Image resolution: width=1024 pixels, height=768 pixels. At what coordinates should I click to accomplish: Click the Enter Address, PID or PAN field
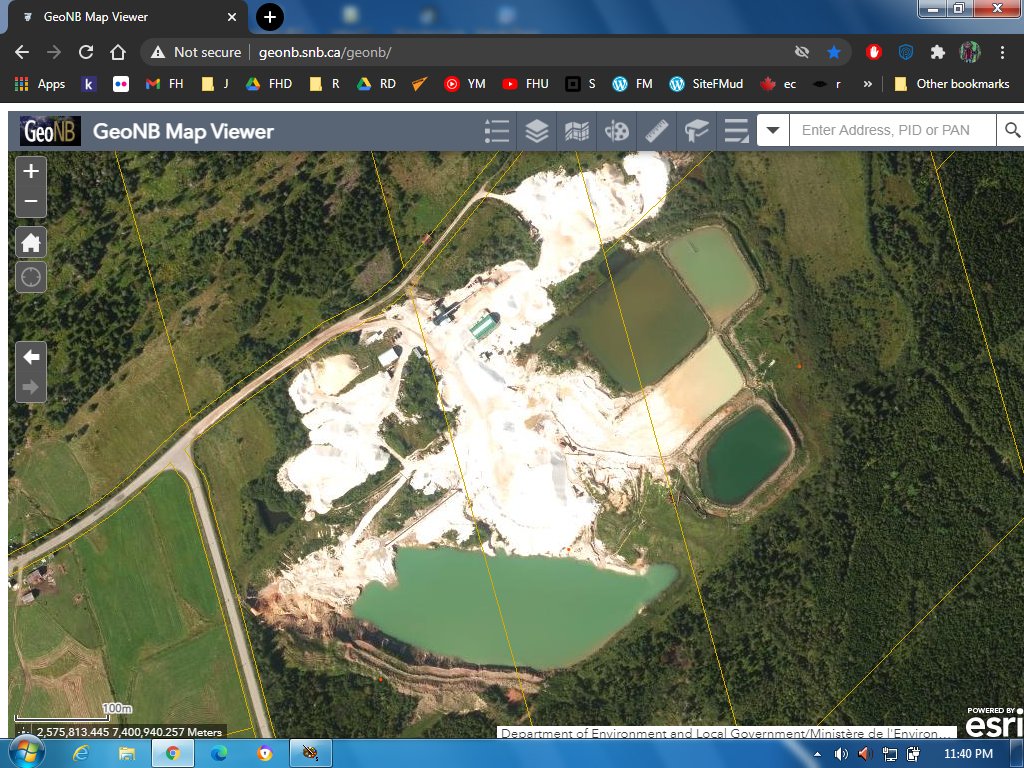892,131
